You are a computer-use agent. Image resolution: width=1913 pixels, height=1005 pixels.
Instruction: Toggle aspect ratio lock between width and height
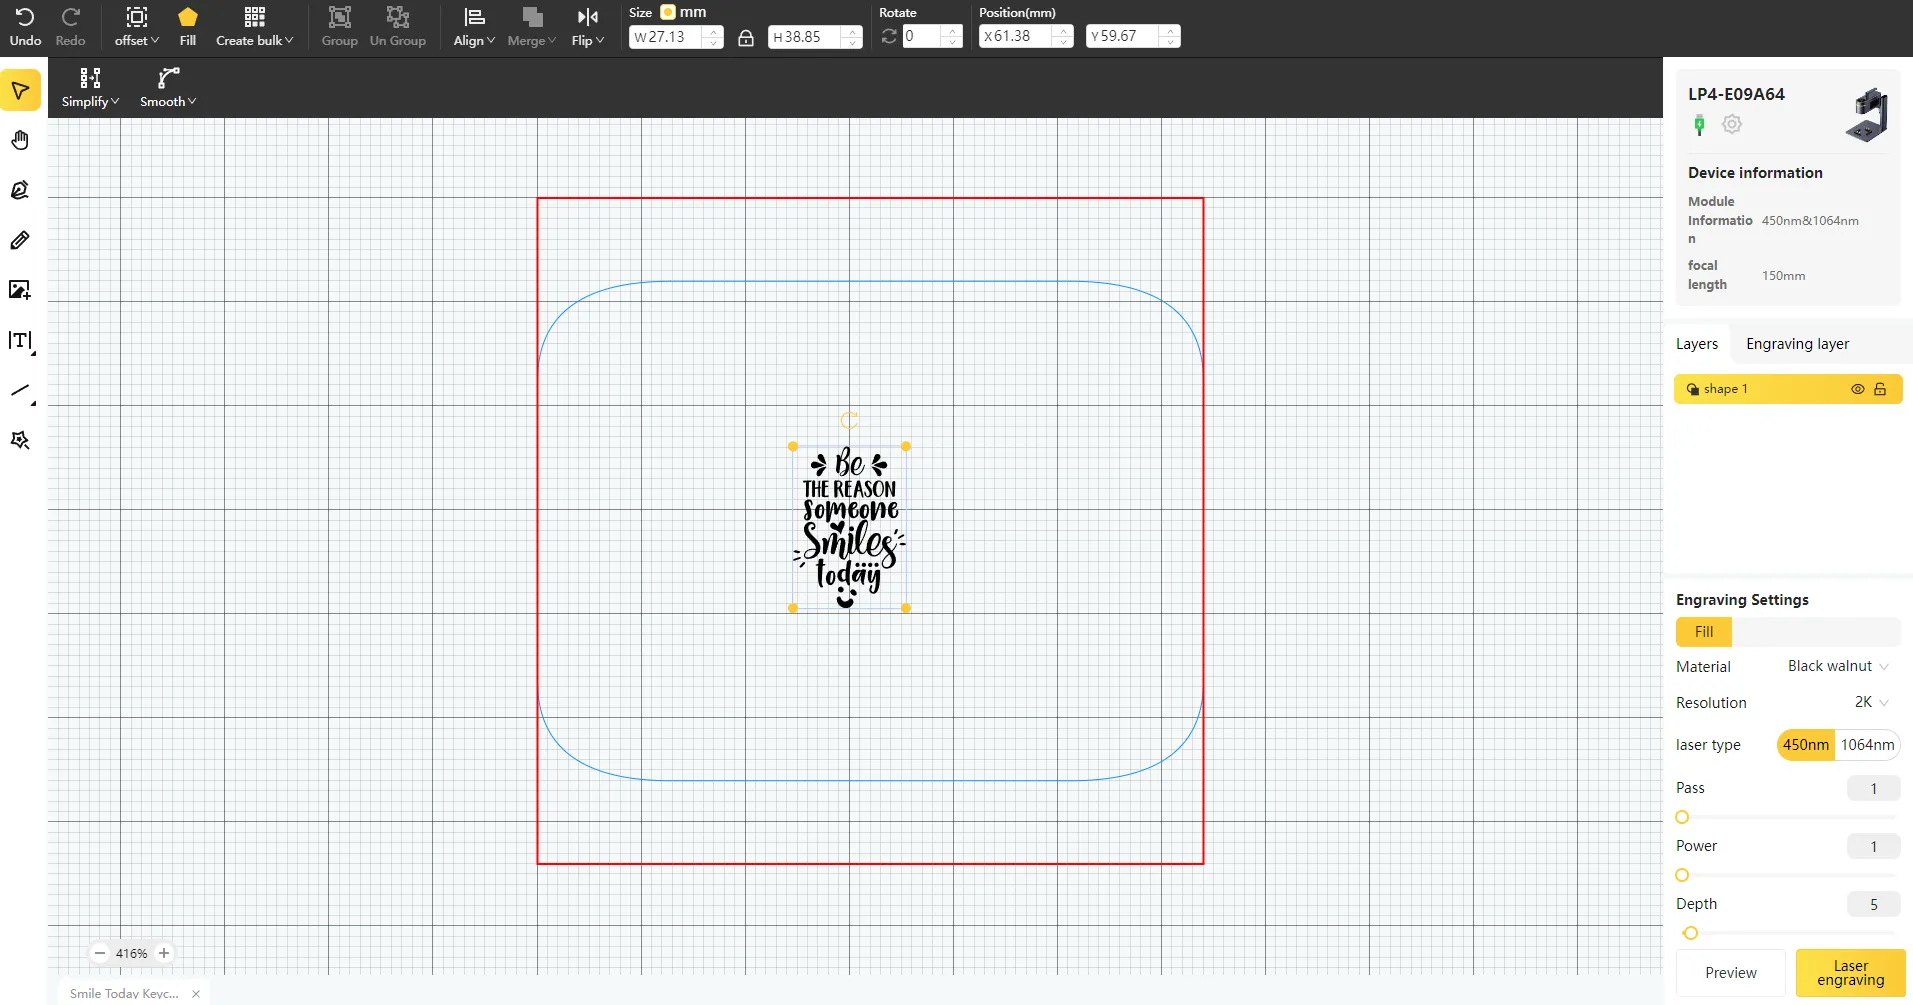(x=746, y=38)
